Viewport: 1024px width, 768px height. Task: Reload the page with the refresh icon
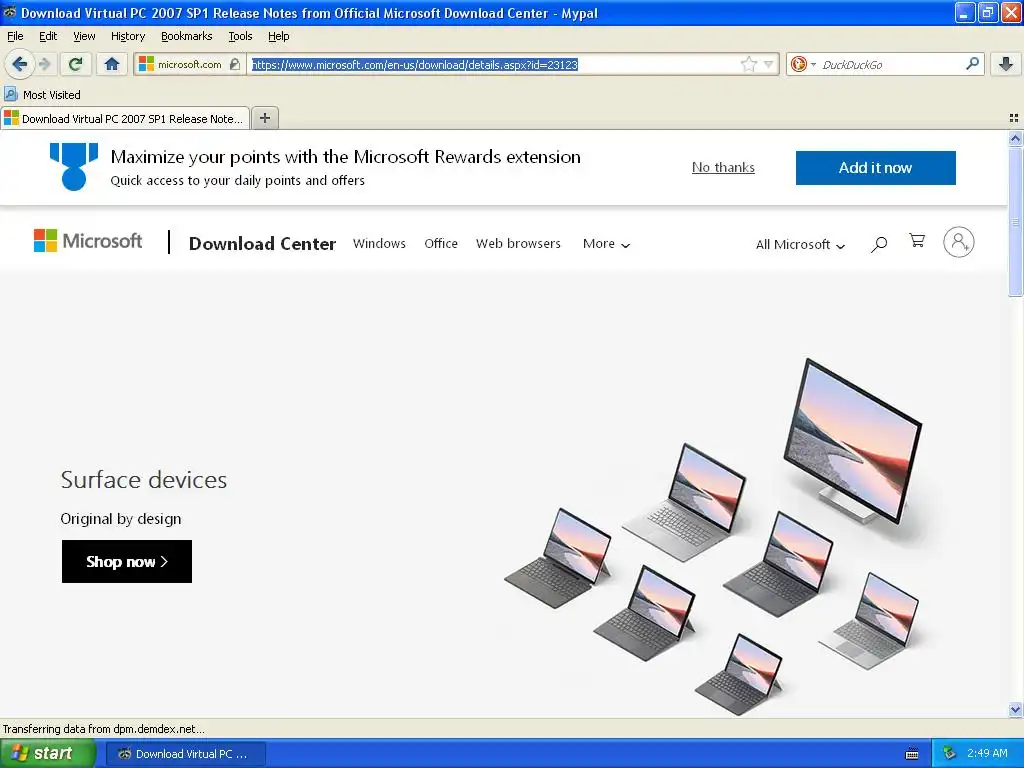(x=76, y=64)
